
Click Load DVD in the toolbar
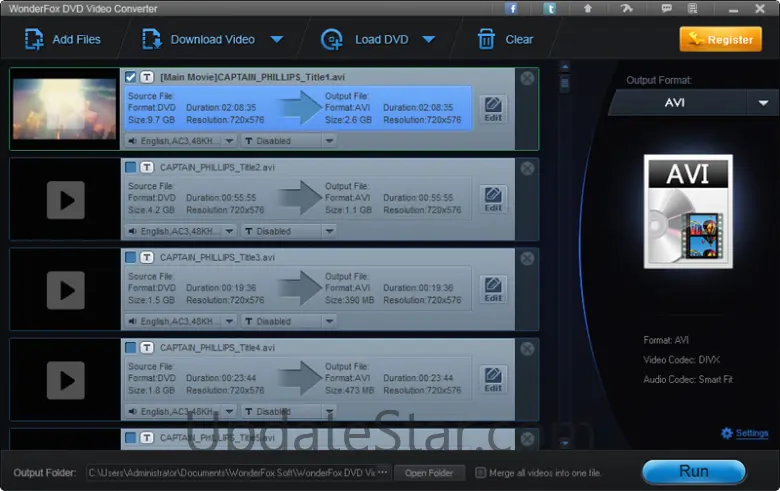point(378,40)
